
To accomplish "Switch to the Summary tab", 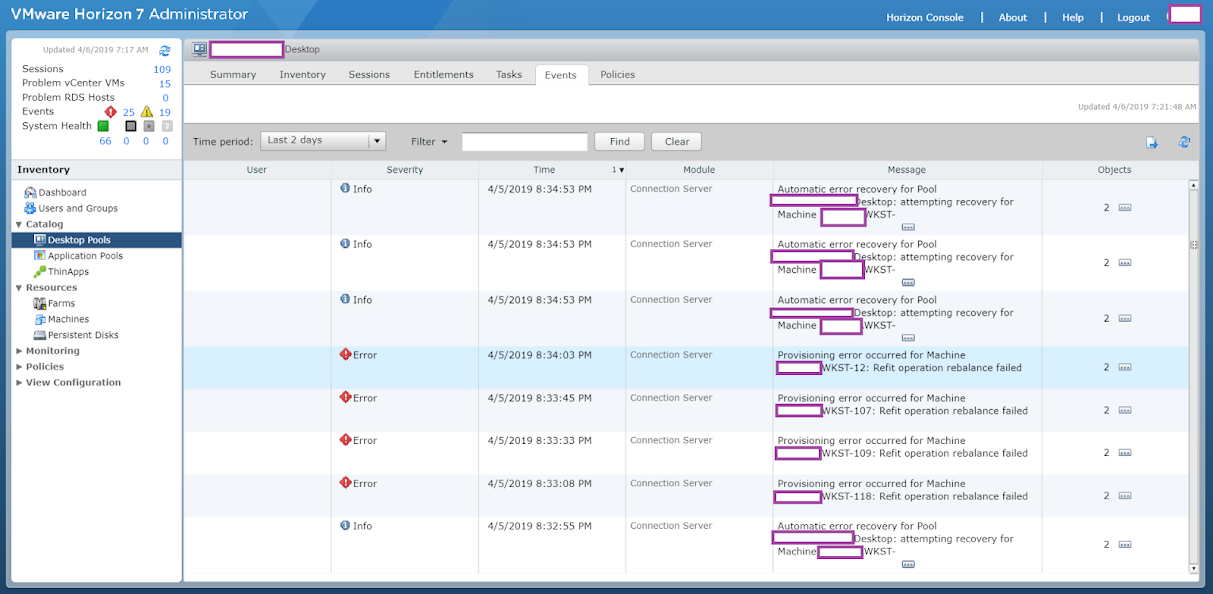I will (233, 74).
